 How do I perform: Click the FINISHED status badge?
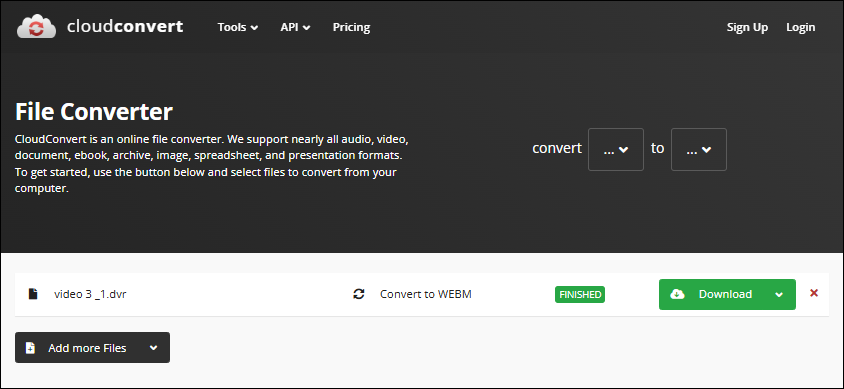(x=580, y=294)
